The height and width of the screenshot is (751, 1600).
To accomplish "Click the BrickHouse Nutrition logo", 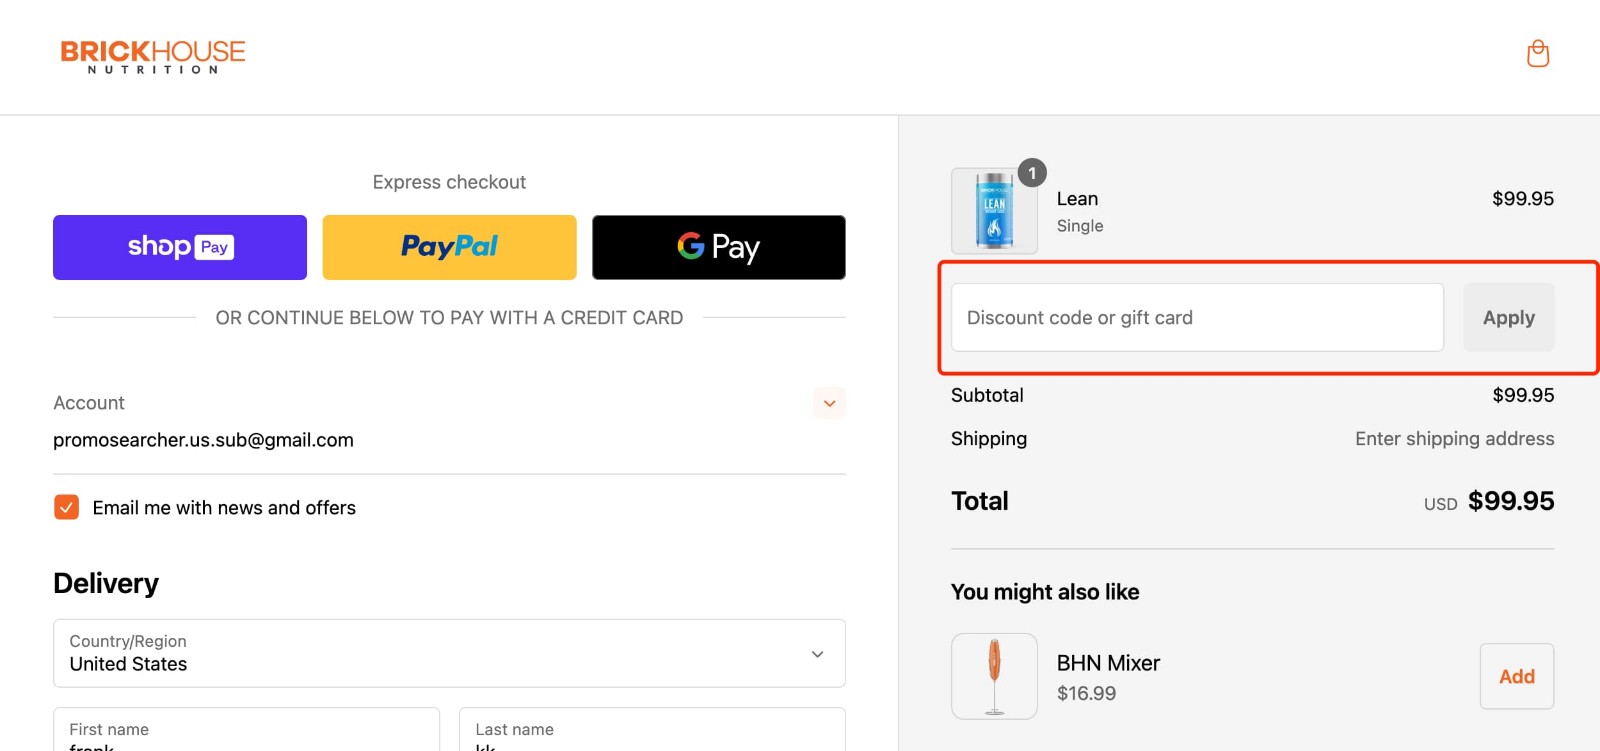I will 153,55.
